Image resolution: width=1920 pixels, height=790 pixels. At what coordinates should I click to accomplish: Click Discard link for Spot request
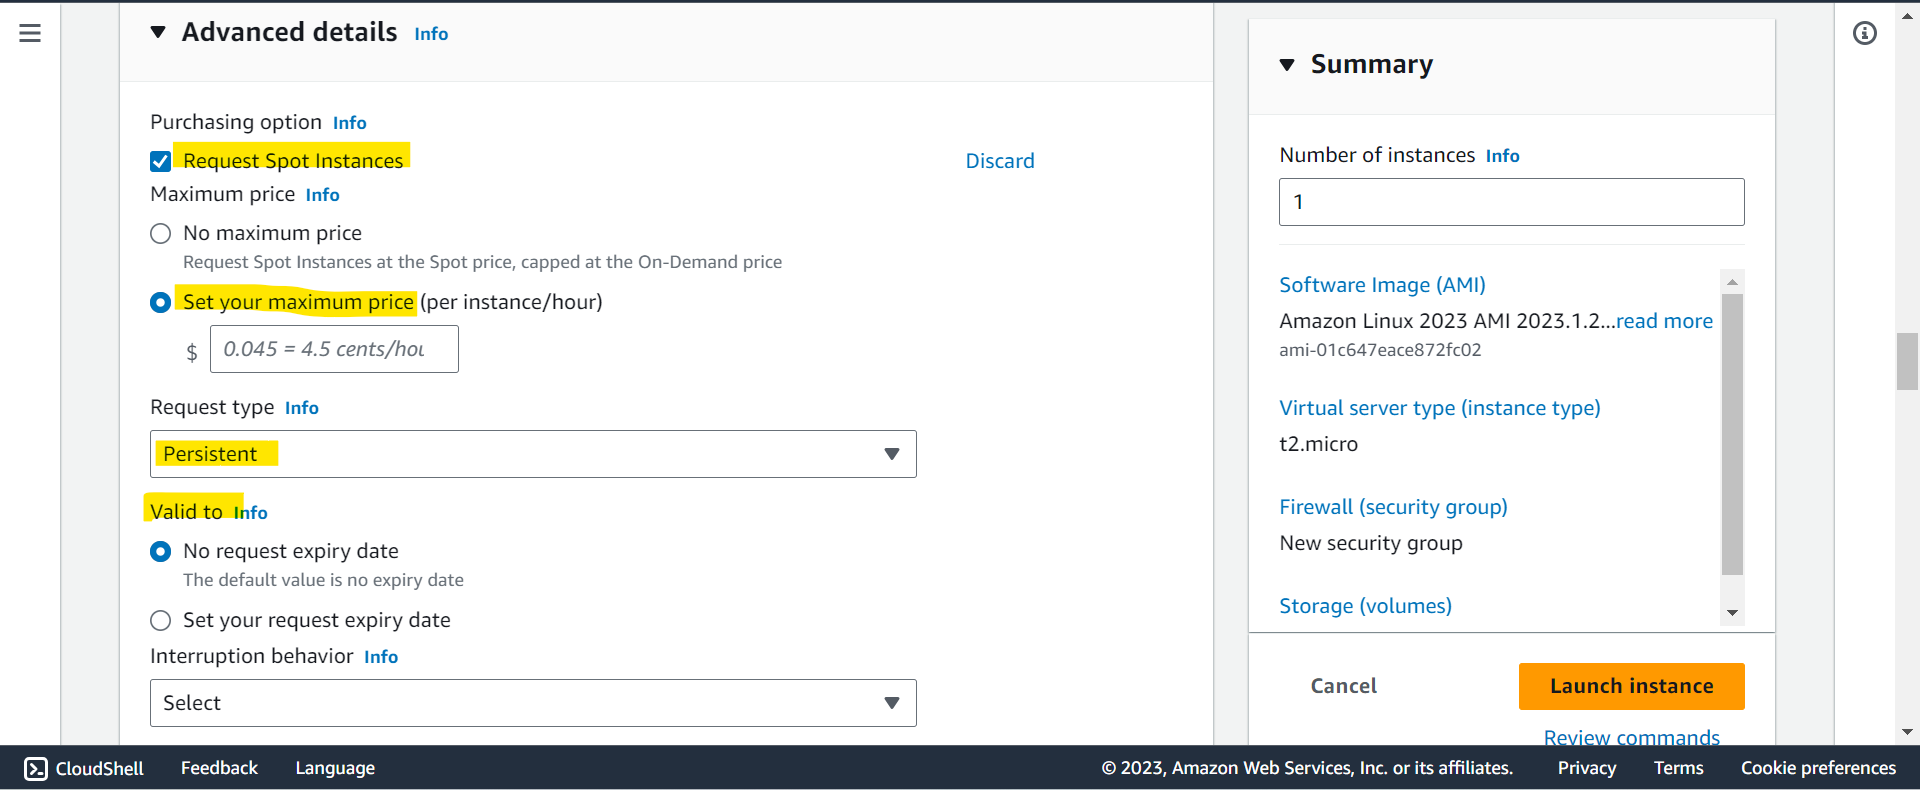click(1000, 161)
